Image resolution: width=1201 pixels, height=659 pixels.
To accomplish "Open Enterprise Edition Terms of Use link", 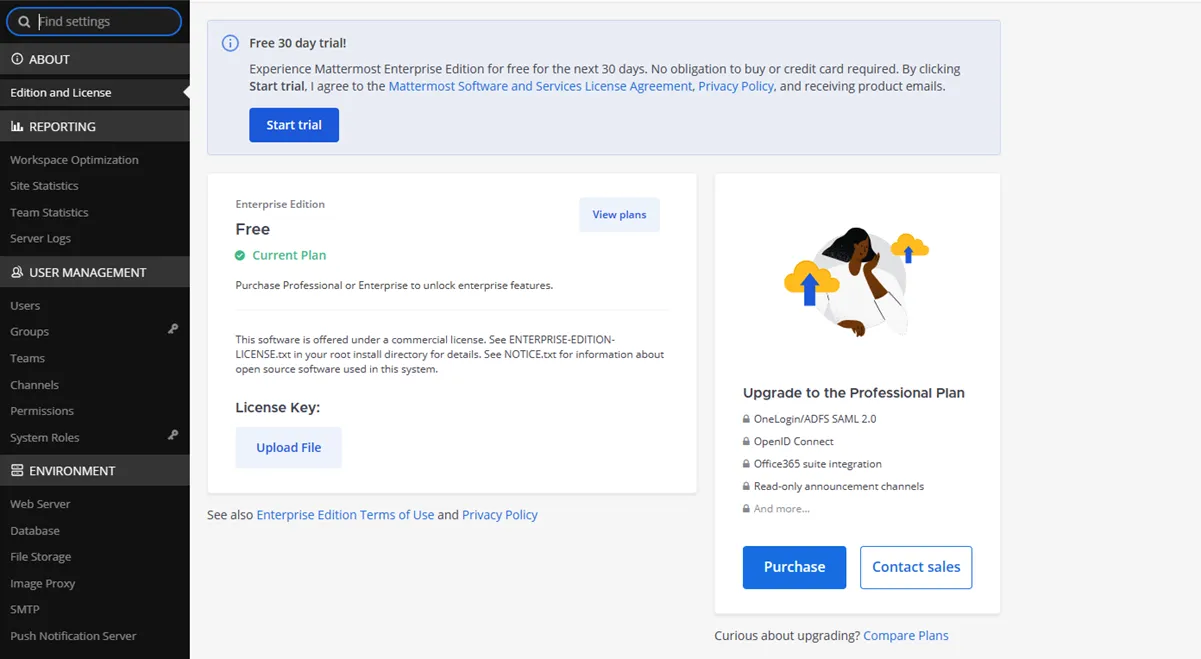I will [345, 515].
